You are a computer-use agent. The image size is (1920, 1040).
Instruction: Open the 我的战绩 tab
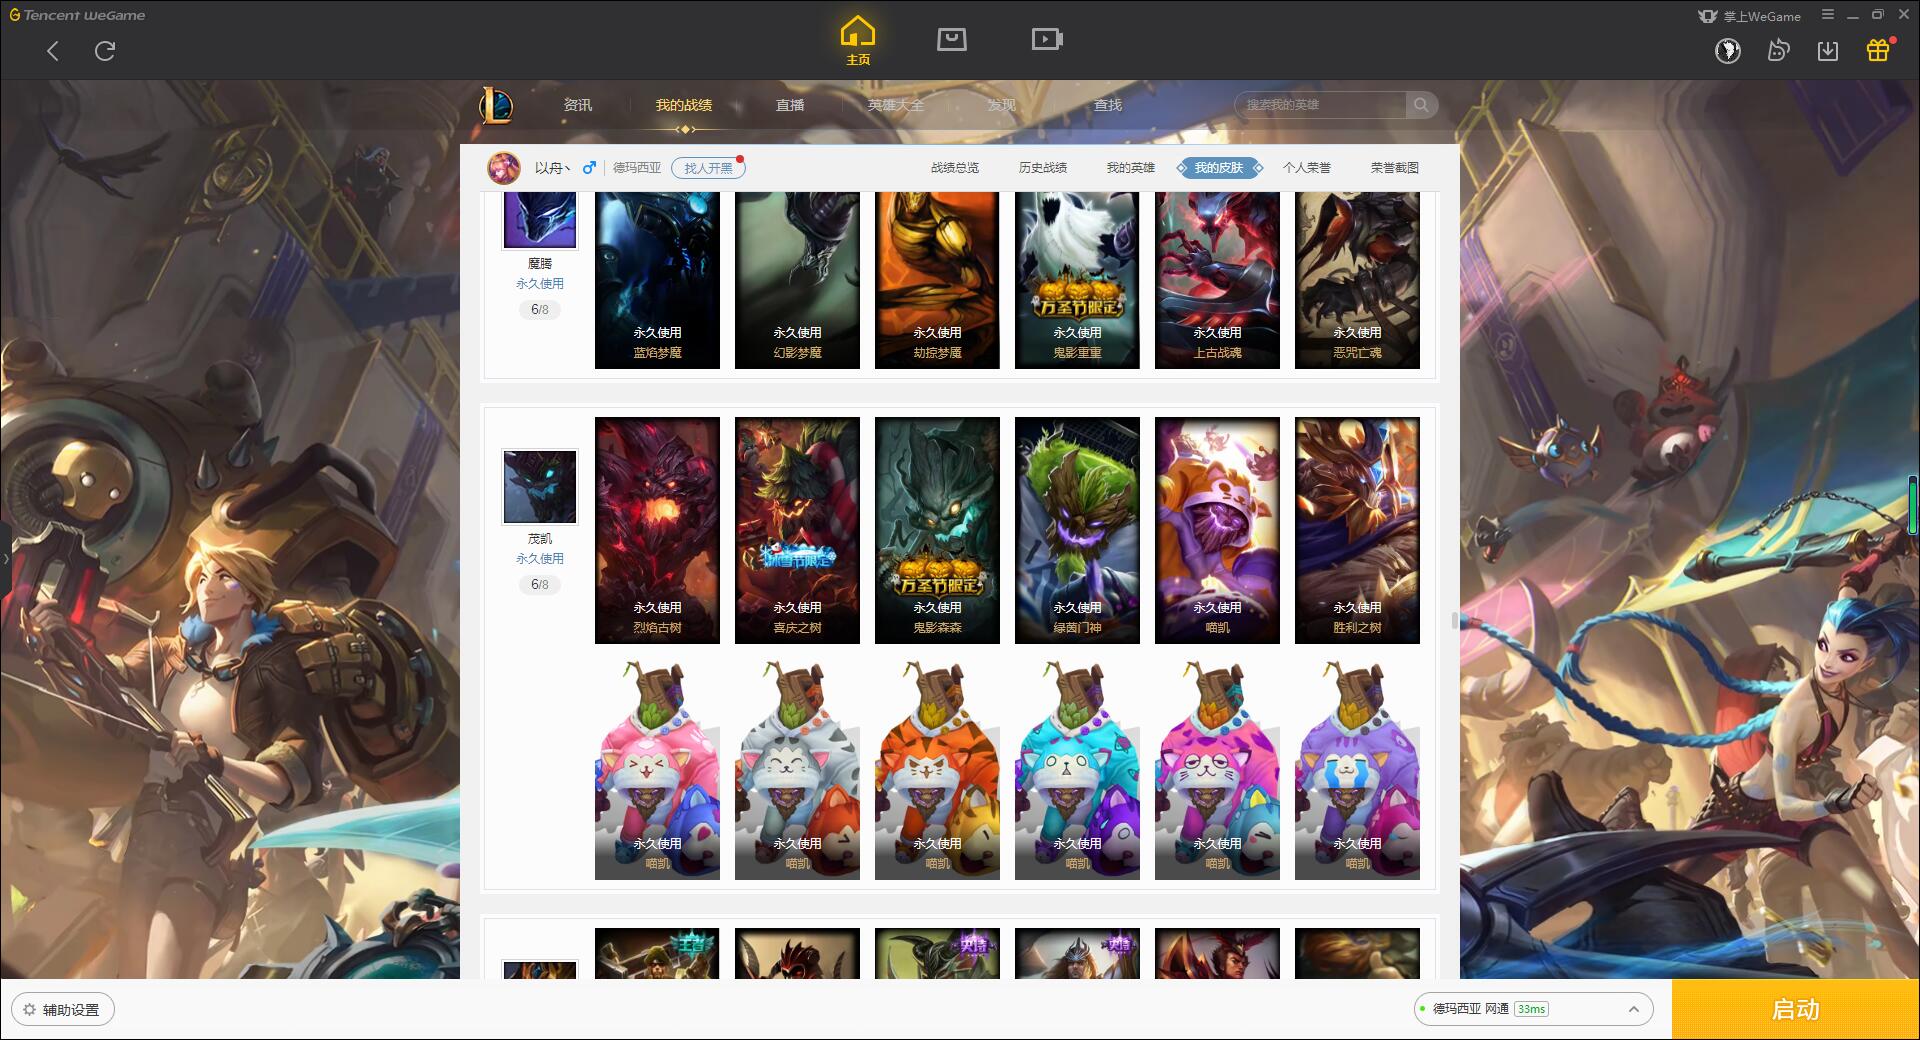pos(684,105)
